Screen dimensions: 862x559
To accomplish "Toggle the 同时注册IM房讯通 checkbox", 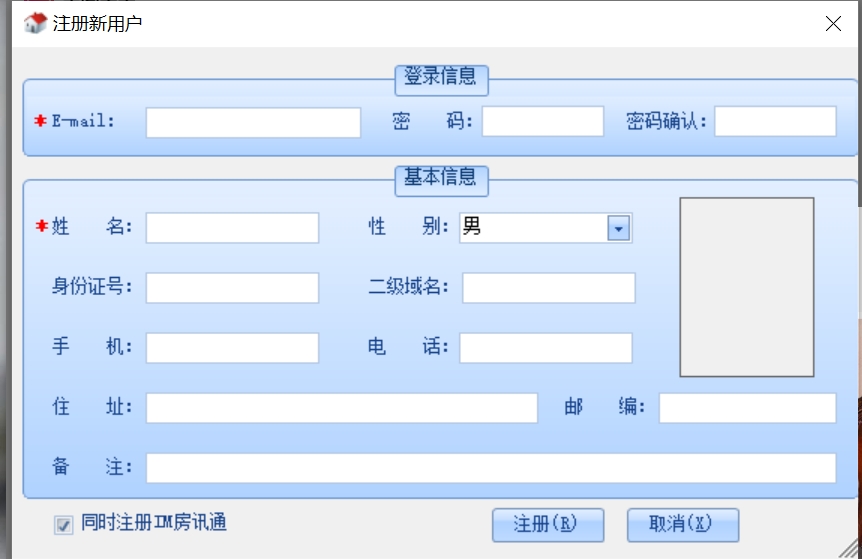I will (x=64, y=525).
